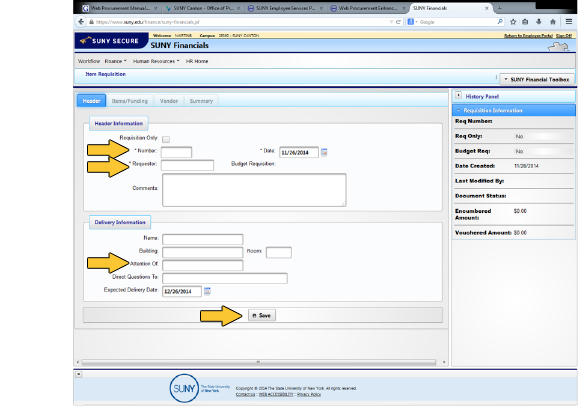Bookmark this page with the star icon
Screen dimensions: 580x410
point(513,22)
